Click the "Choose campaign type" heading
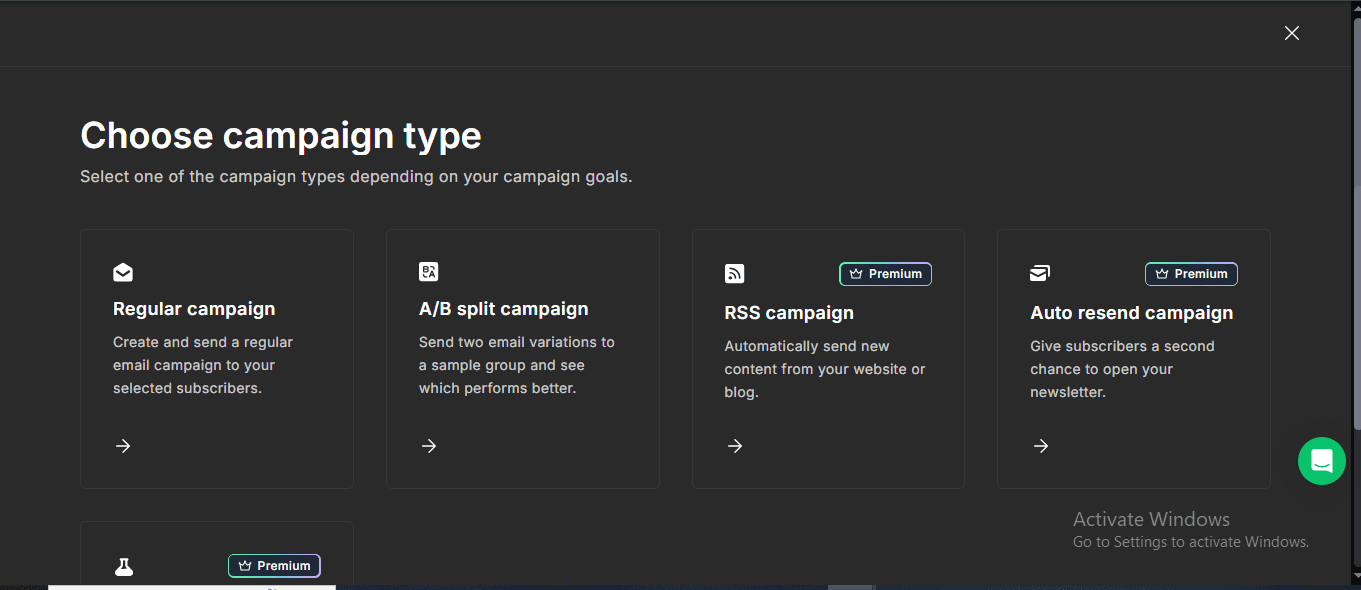1361x590 pixels. click(x=281, y=135)
